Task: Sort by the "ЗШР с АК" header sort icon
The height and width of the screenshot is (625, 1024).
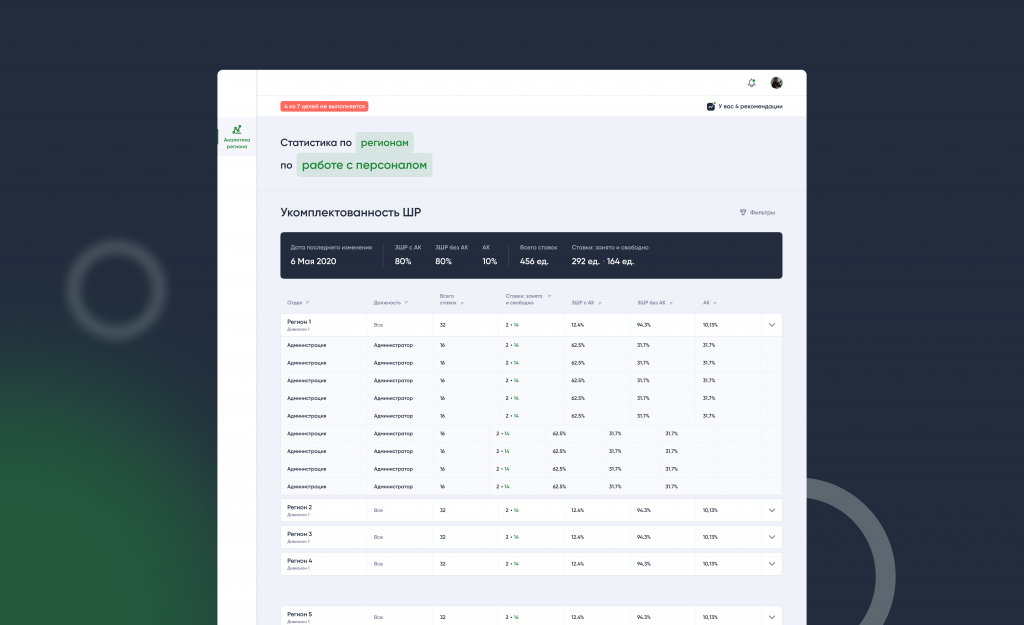Action: (600, 303)
